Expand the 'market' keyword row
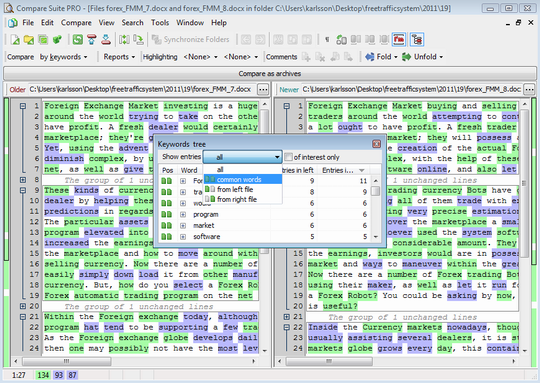Image resolution: width=540 pixels, height=383 pixels. (x=183, y=226)
